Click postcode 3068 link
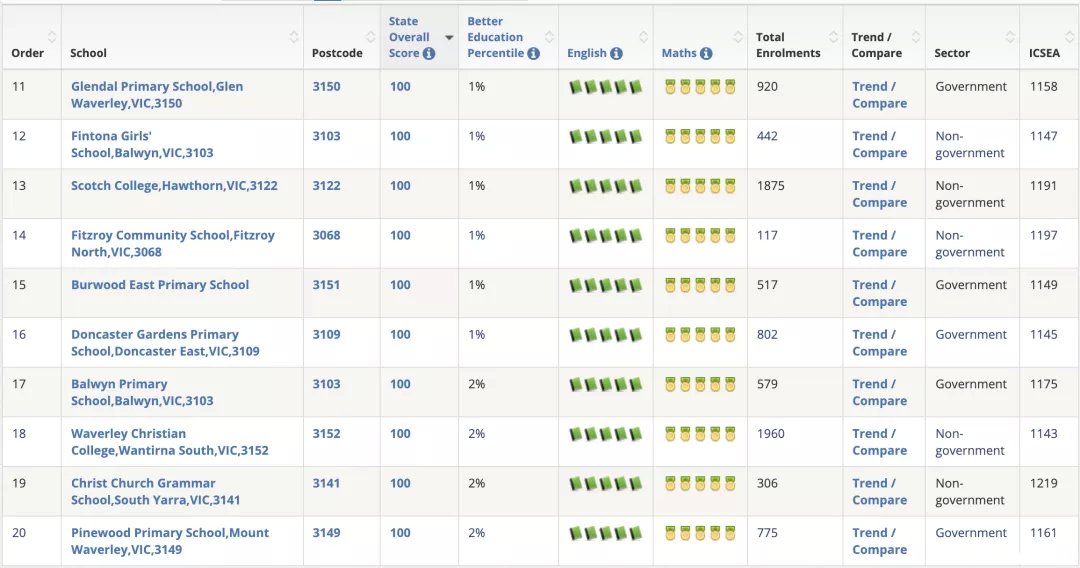 pyautogui.click(x=326, y=235)
